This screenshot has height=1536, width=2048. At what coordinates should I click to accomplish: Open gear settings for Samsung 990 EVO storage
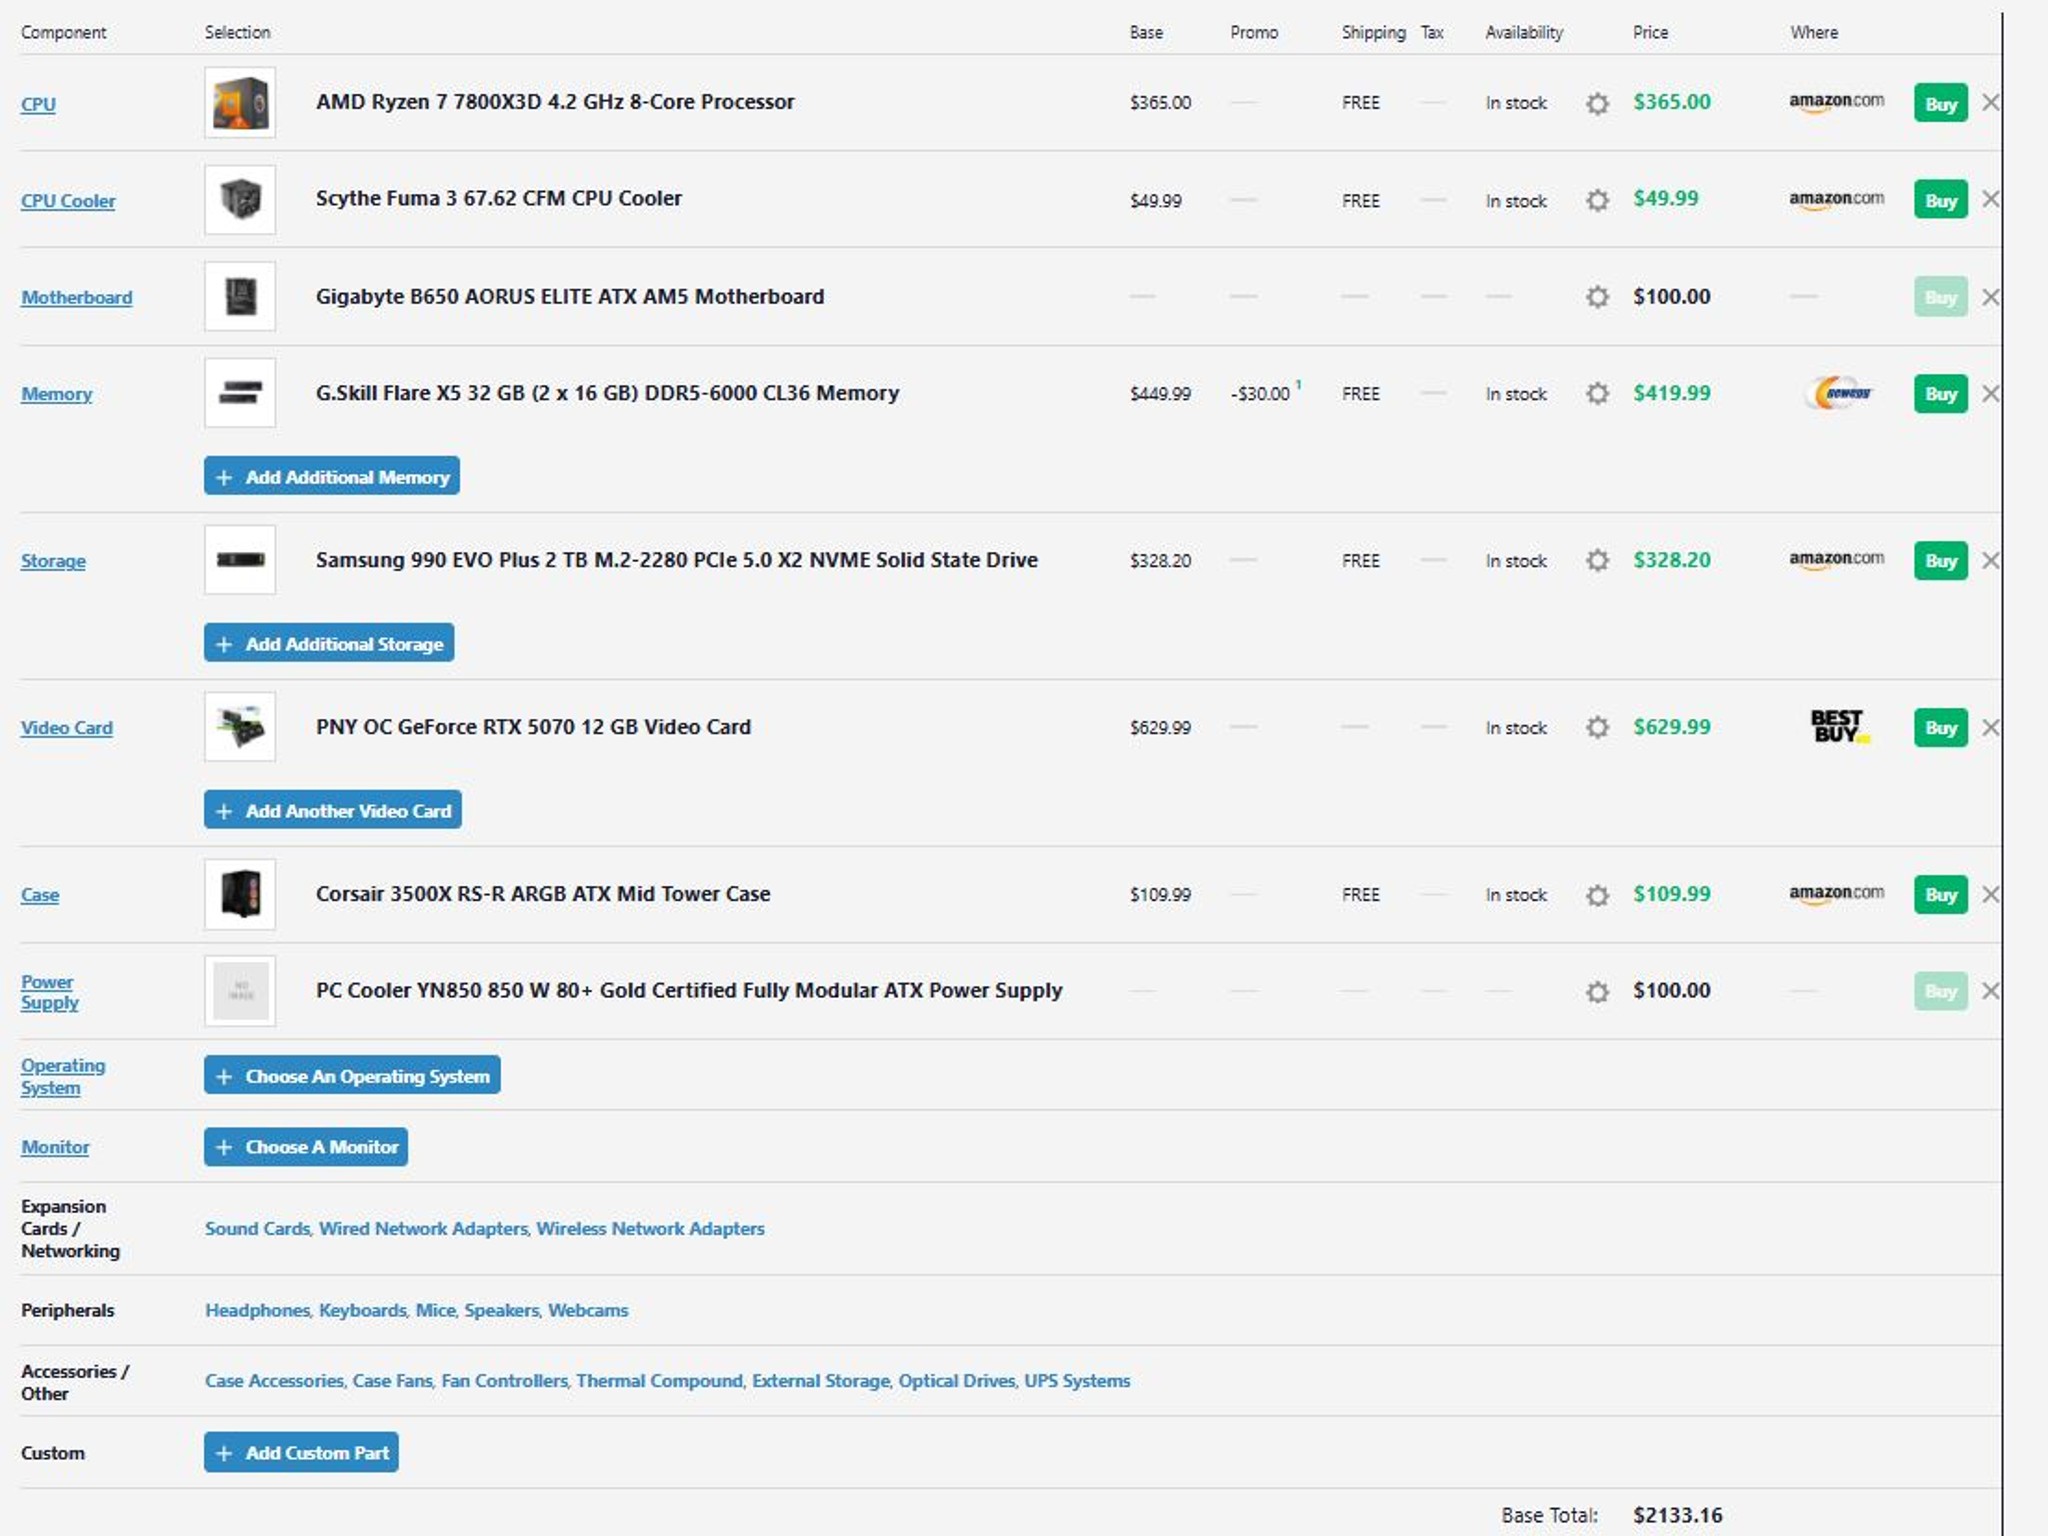1597,560
